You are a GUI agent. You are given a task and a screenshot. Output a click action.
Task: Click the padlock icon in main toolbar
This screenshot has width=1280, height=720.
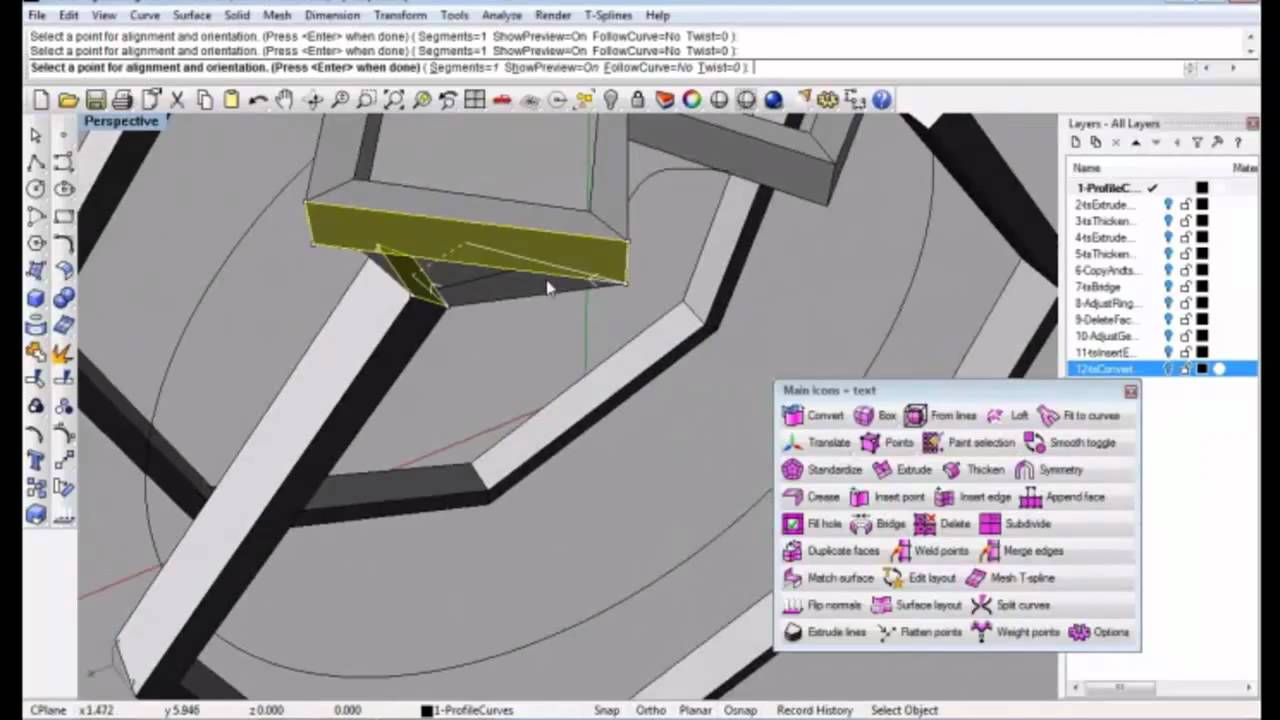pos(637,100)
